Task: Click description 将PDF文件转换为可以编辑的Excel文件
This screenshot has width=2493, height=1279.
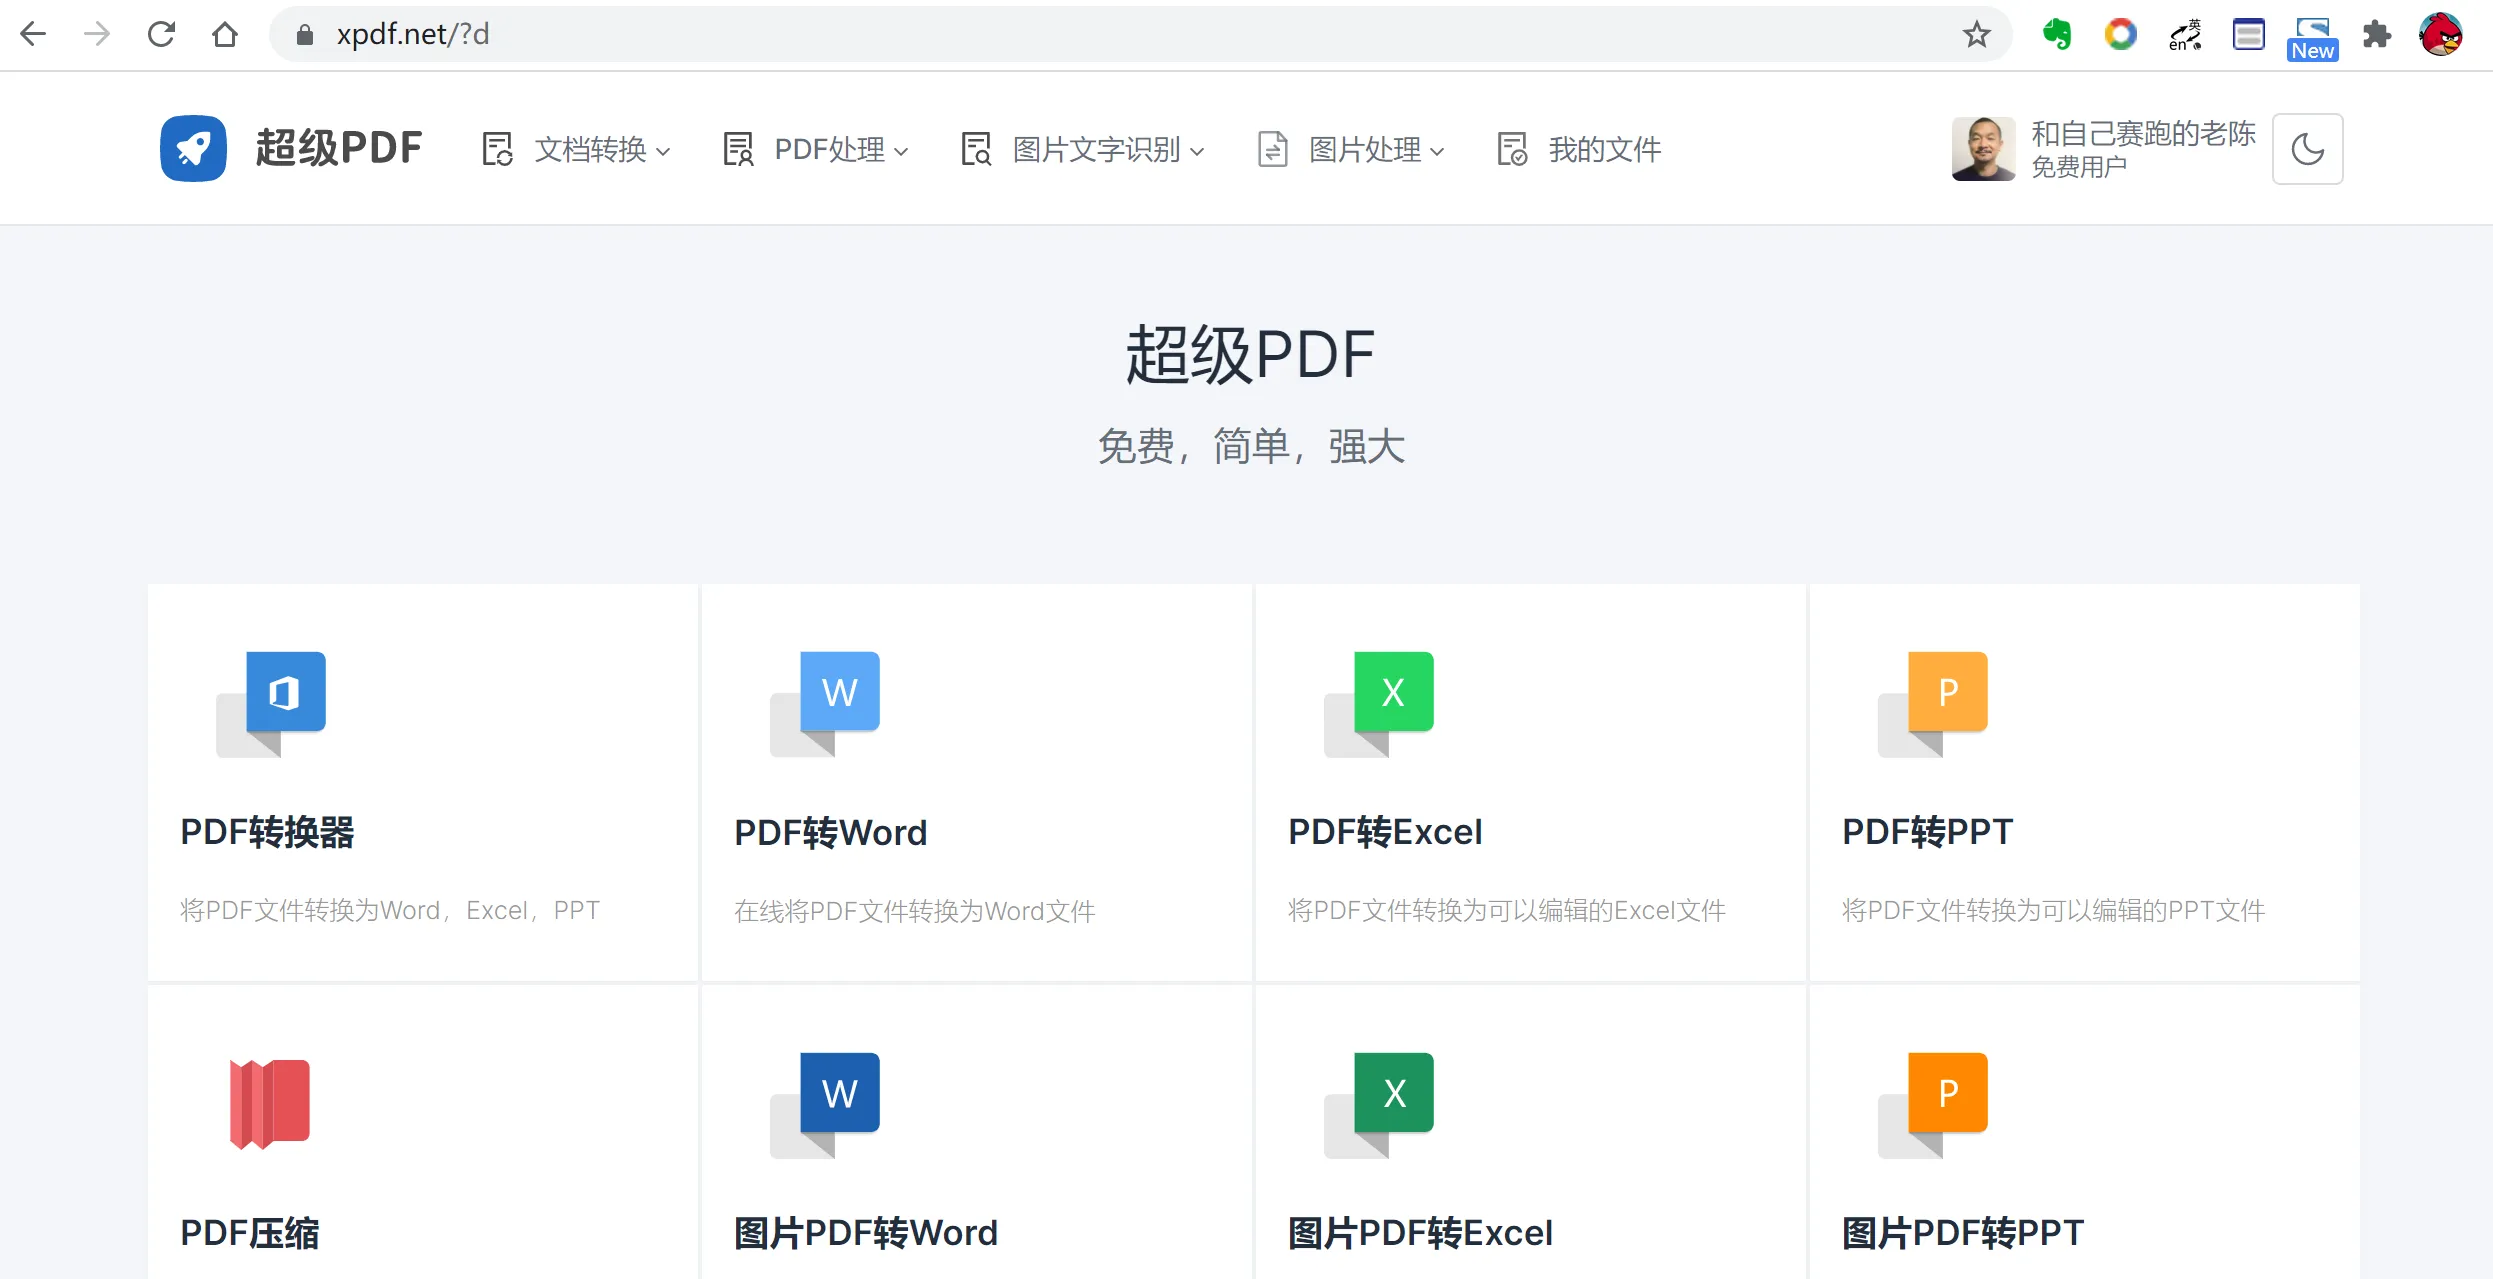Action: (1507, 910)
